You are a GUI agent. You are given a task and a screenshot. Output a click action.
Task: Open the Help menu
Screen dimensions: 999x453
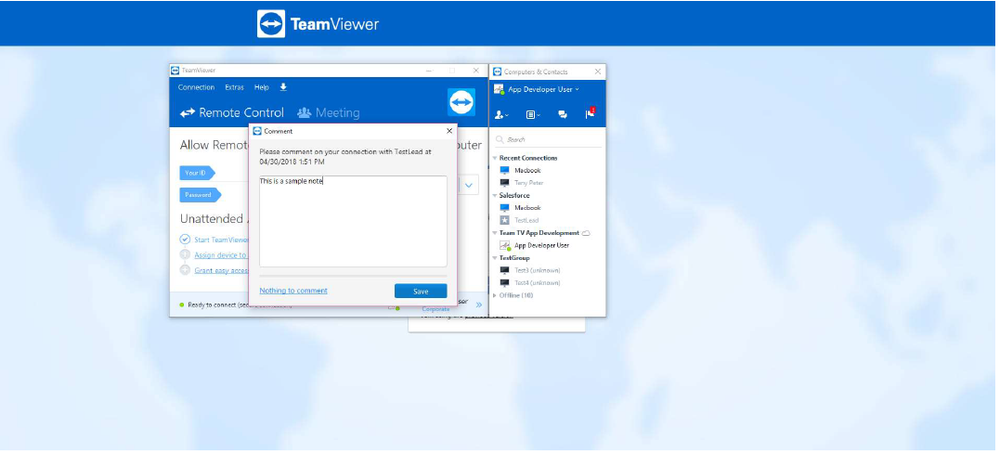tap(261, 87)
